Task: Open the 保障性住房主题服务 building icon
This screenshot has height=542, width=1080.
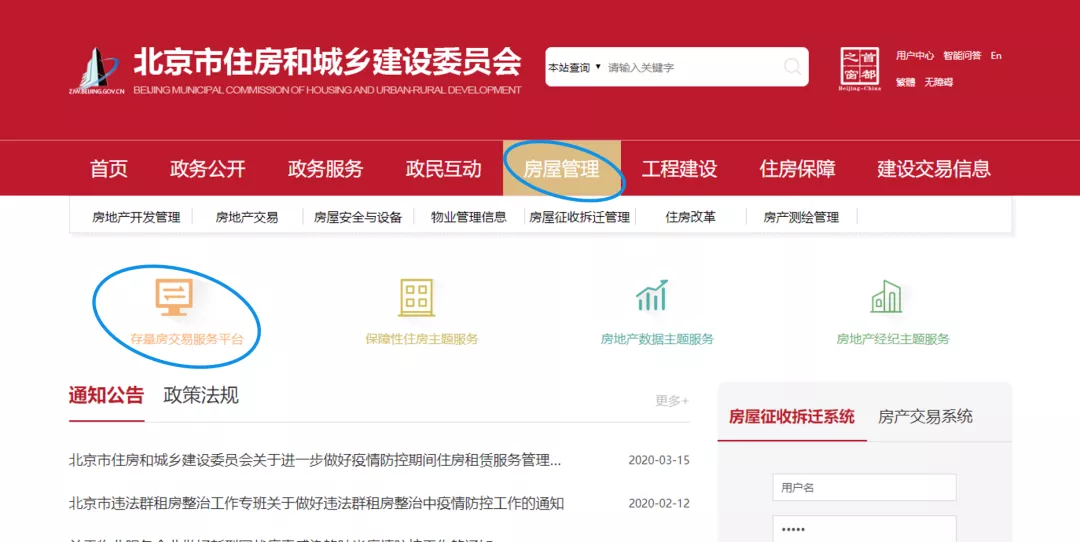Action: tap(417, 297)
